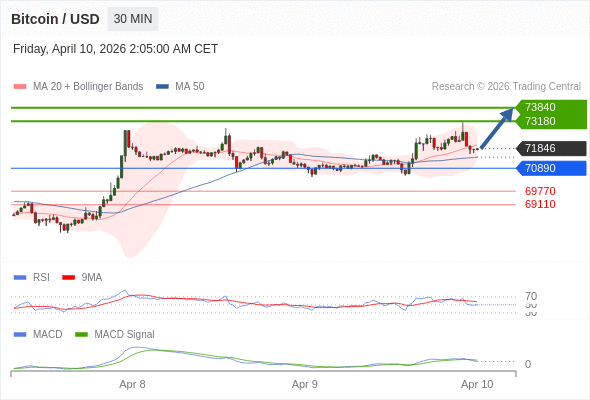The height and width of the screenshot is (400, 590).
Task: Click the RSI 70 level label
Action: tap(531, 296)
